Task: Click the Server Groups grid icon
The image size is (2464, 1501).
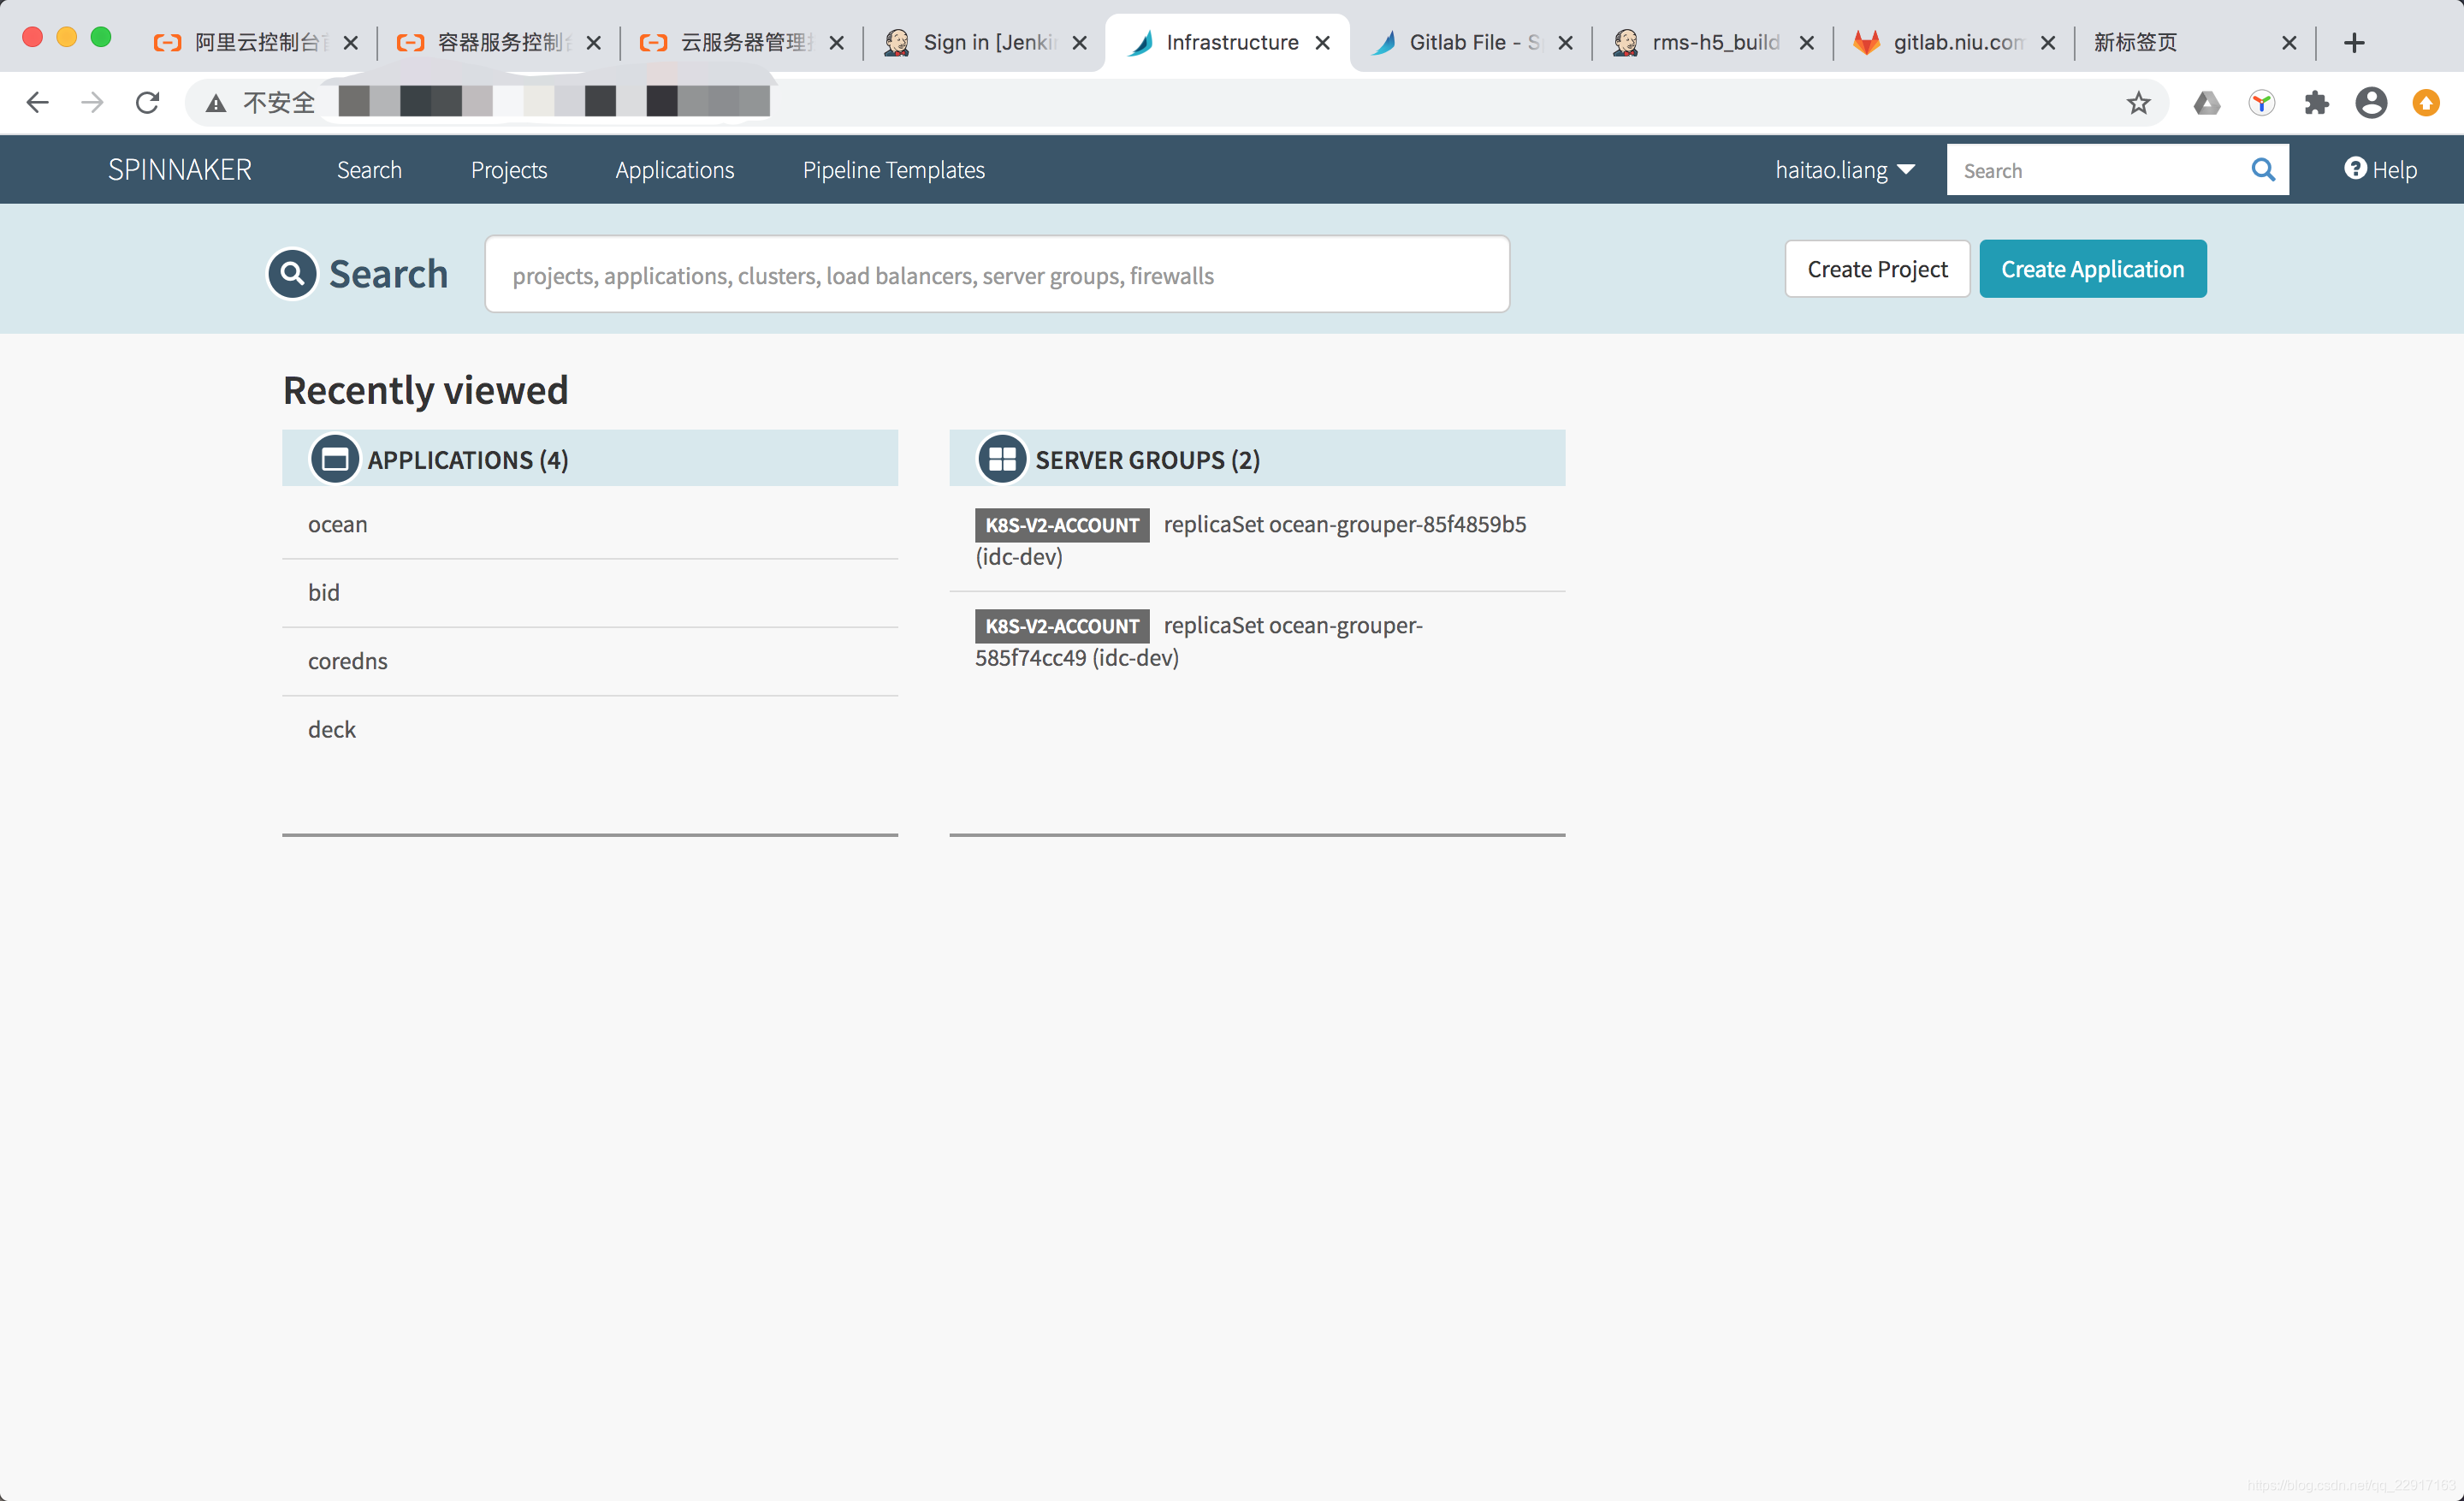Action: (1001, 459)
